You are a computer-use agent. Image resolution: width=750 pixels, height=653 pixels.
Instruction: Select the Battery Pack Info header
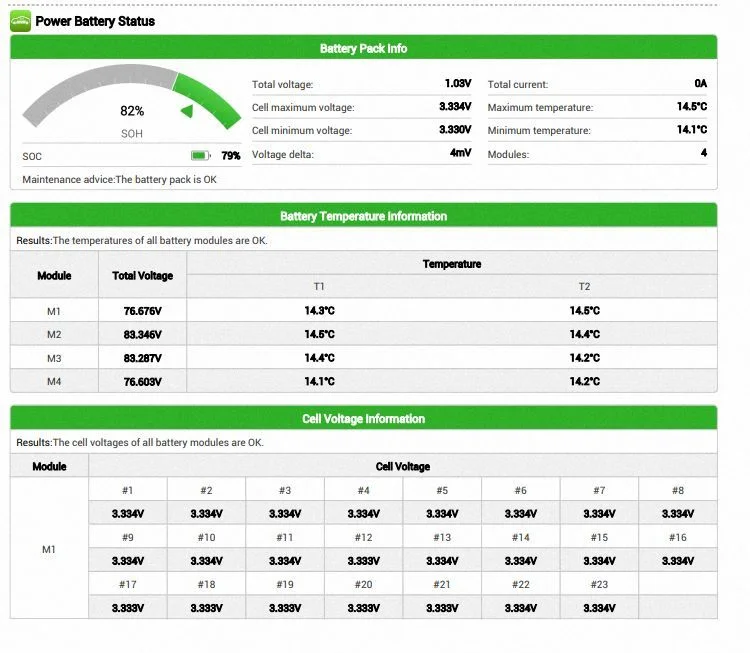(364, 47)
